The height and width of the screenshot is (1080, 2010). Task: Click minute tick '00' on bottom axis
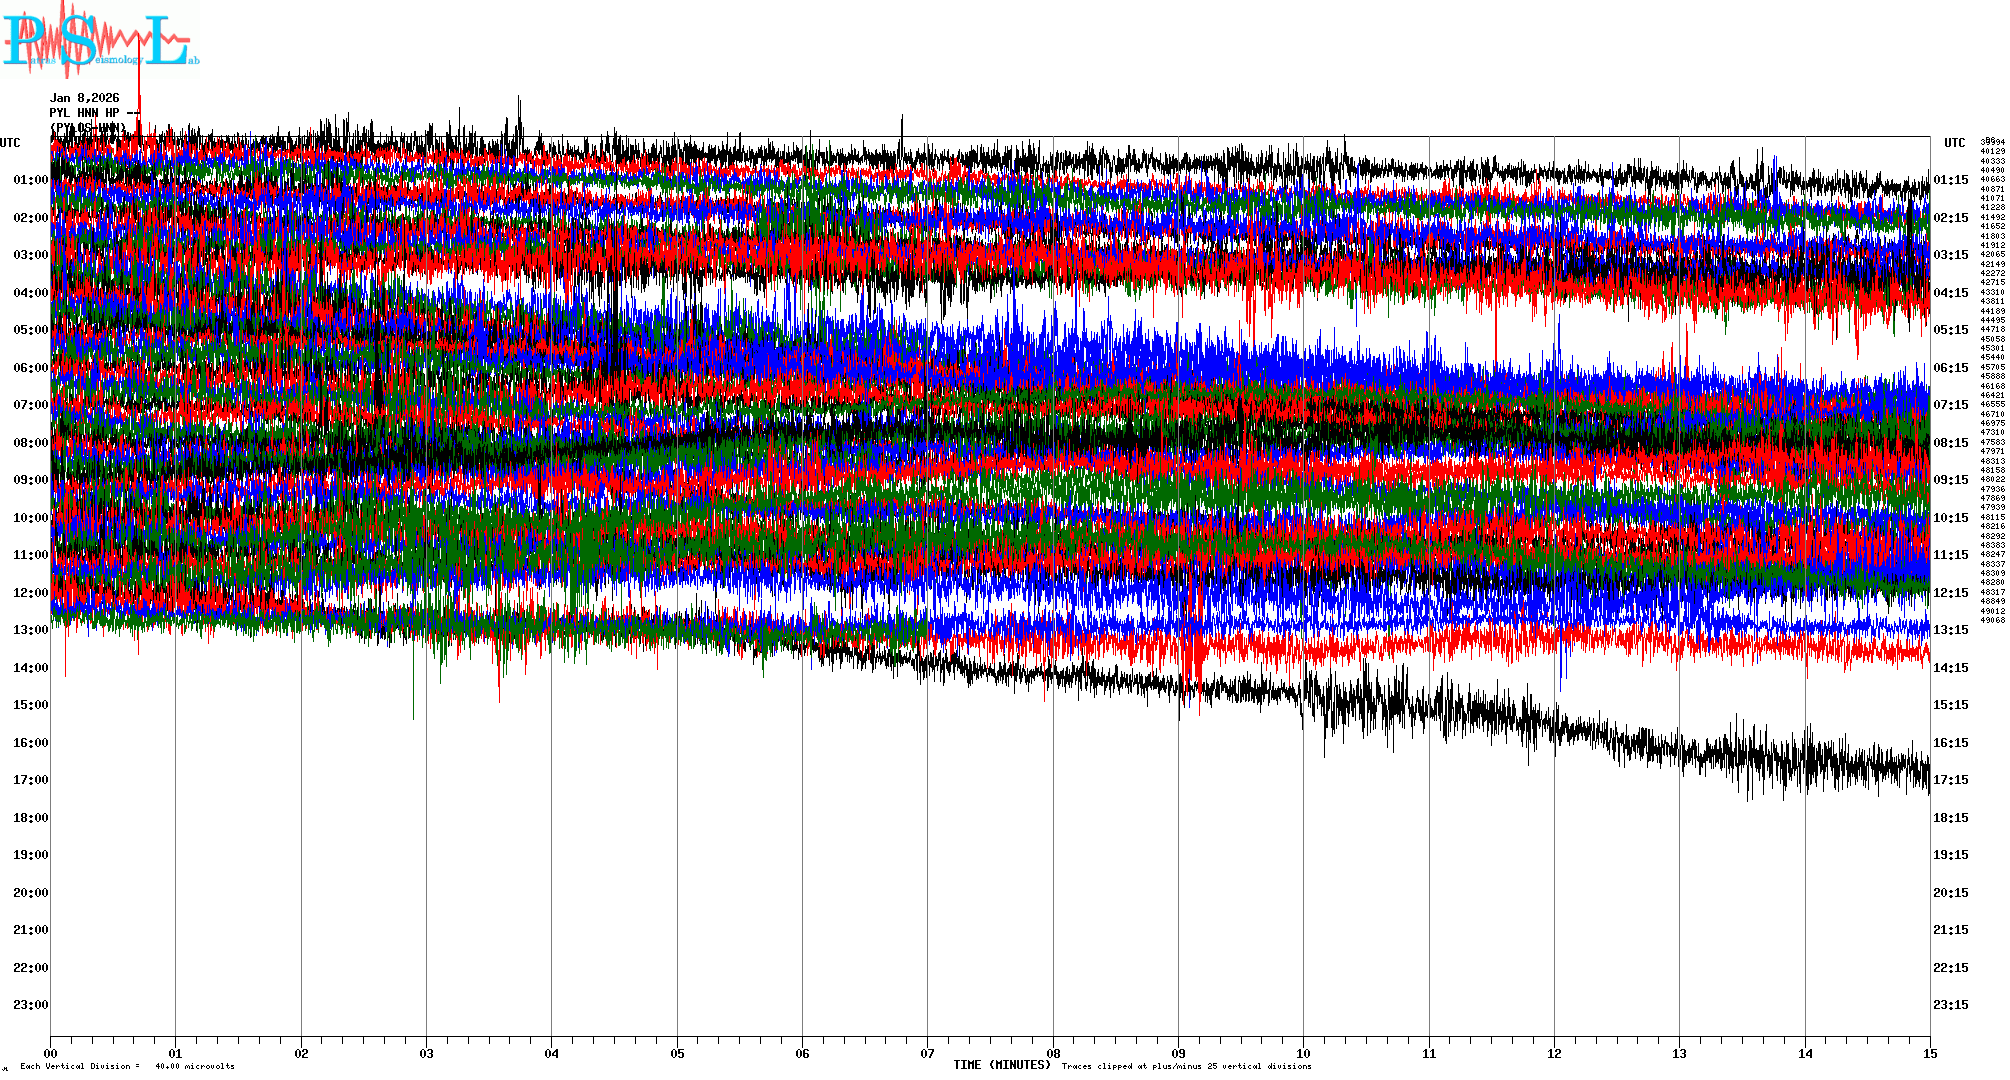[x=51, y=1053]
